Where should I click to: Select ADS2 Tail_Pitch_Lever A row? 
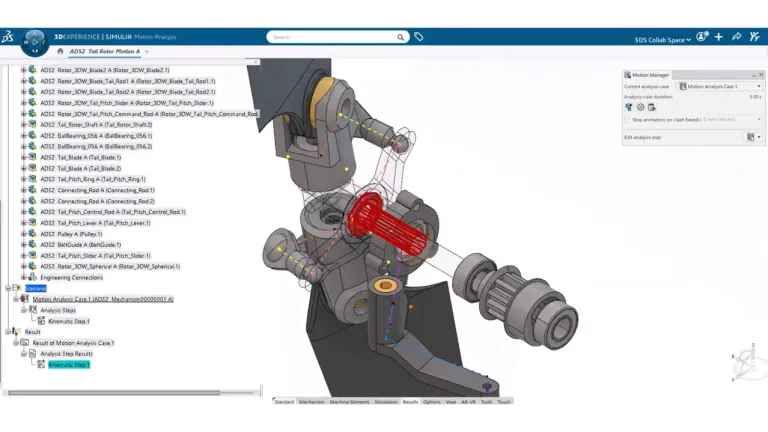(96, 223)
